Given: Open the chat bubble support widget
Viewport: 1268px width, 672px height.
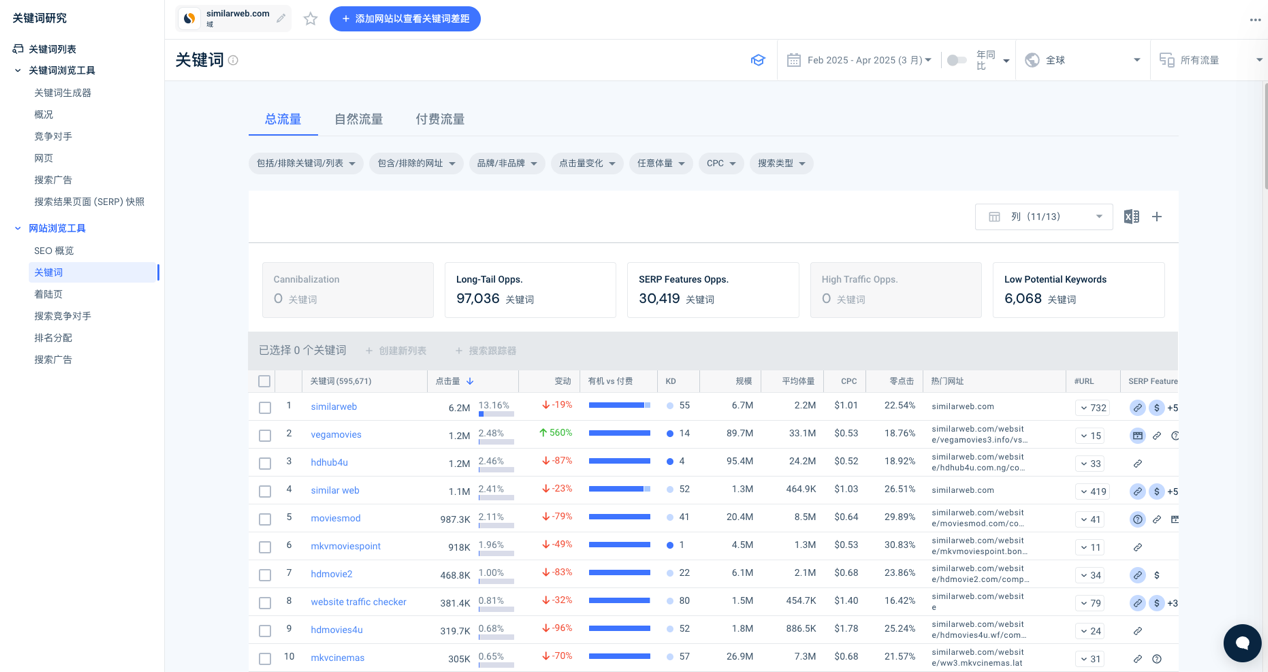Looking at the screenshot, I should (x=1242, y=643).
